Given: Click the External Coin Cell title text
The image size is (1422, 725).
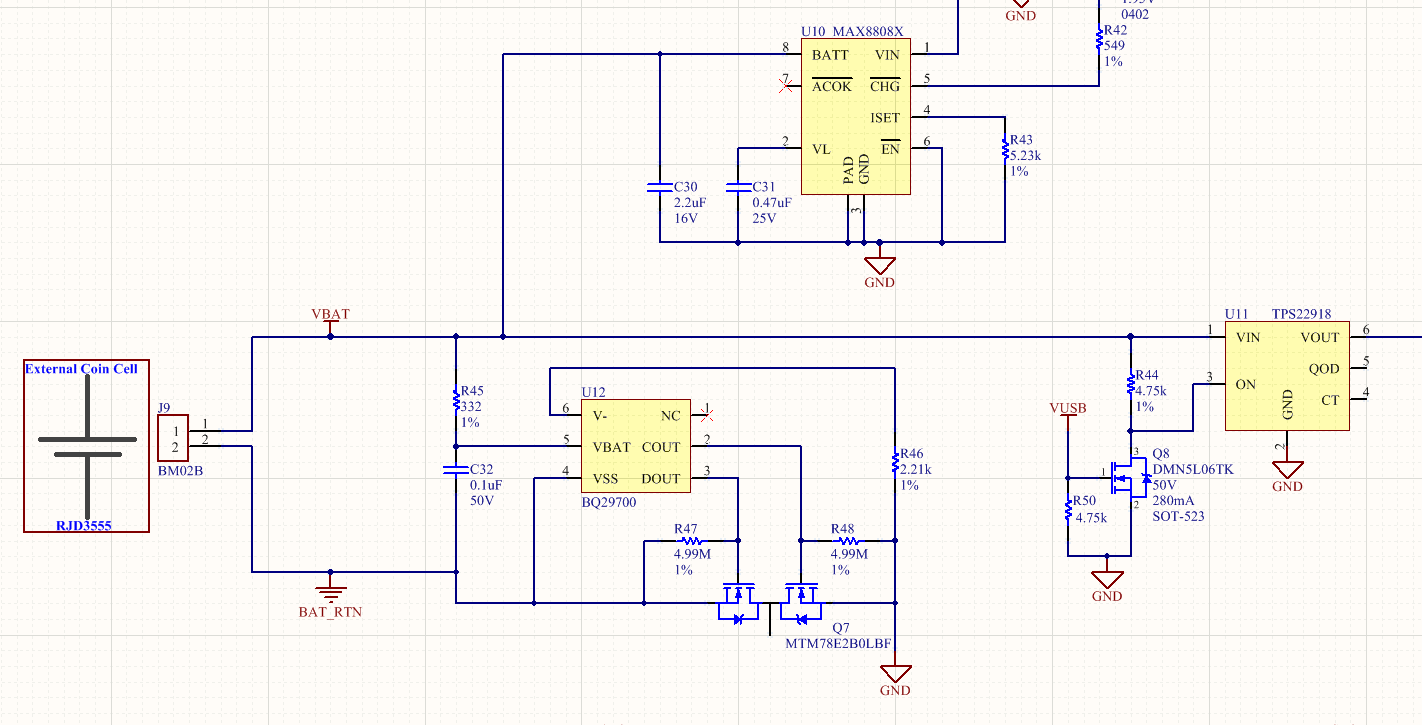Looking at the screenshot, I should point(81,369).
